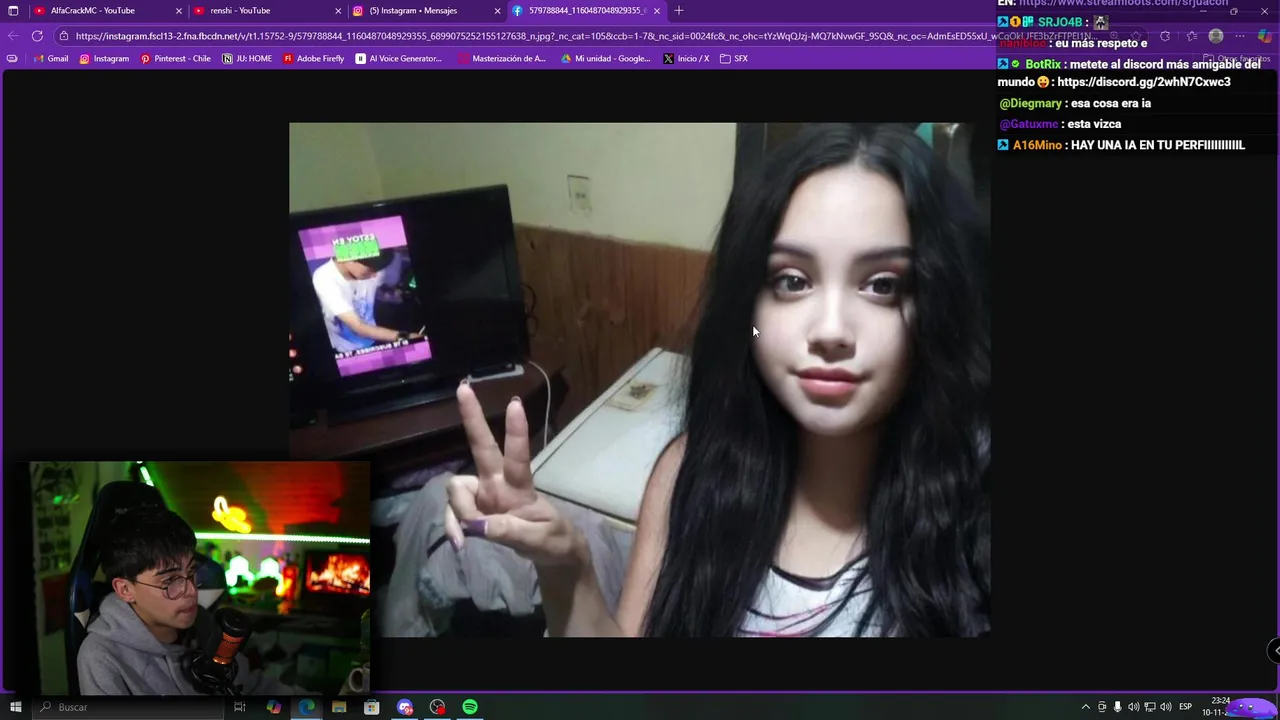Open Microsoft Edge taskbar icon
The width and height of the screenshot is (1280, 720).
[x=306, y=707]
